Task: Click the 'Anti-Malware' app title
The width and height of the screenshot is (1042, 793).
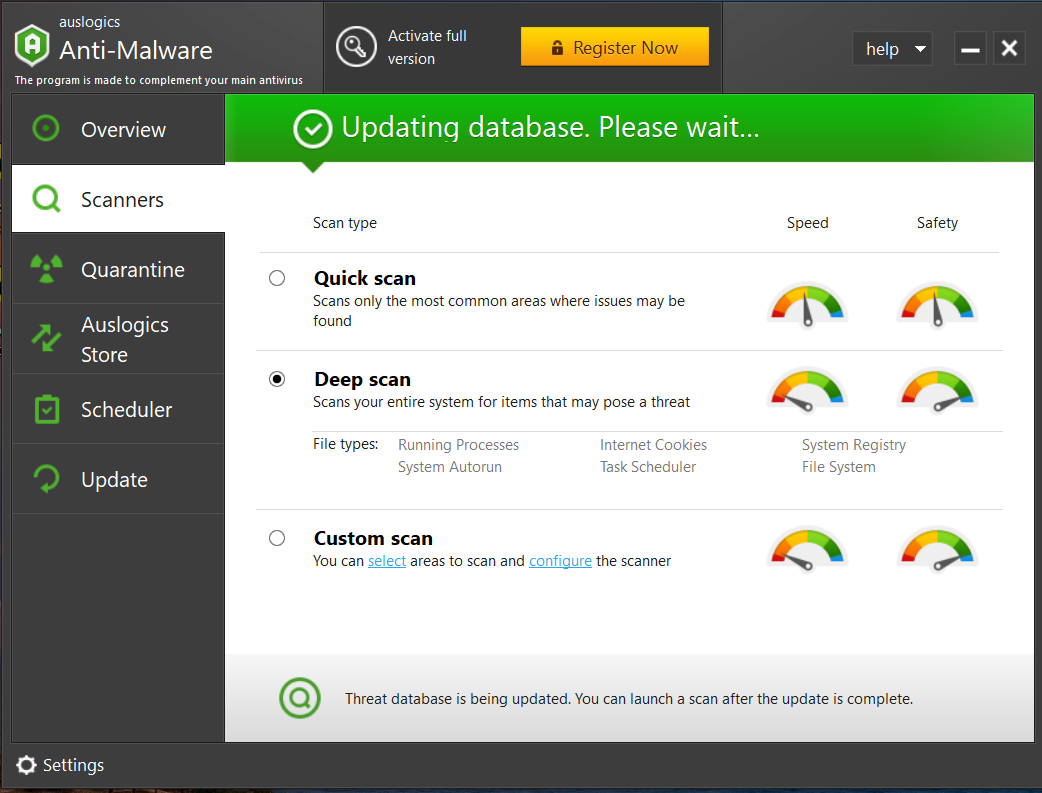Action: click(x=136, y=51)
